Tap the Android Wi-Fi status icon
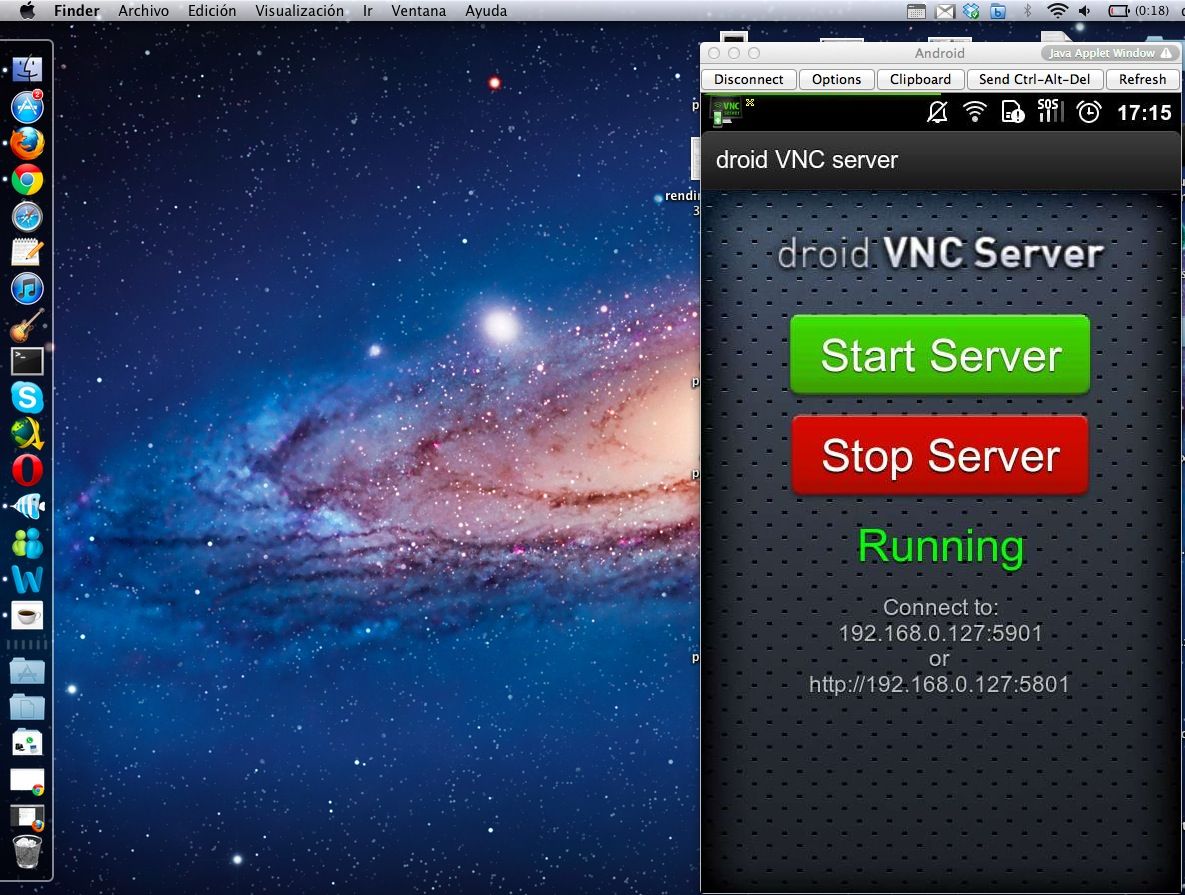The image size is (1185, 895). click(974, 112)
